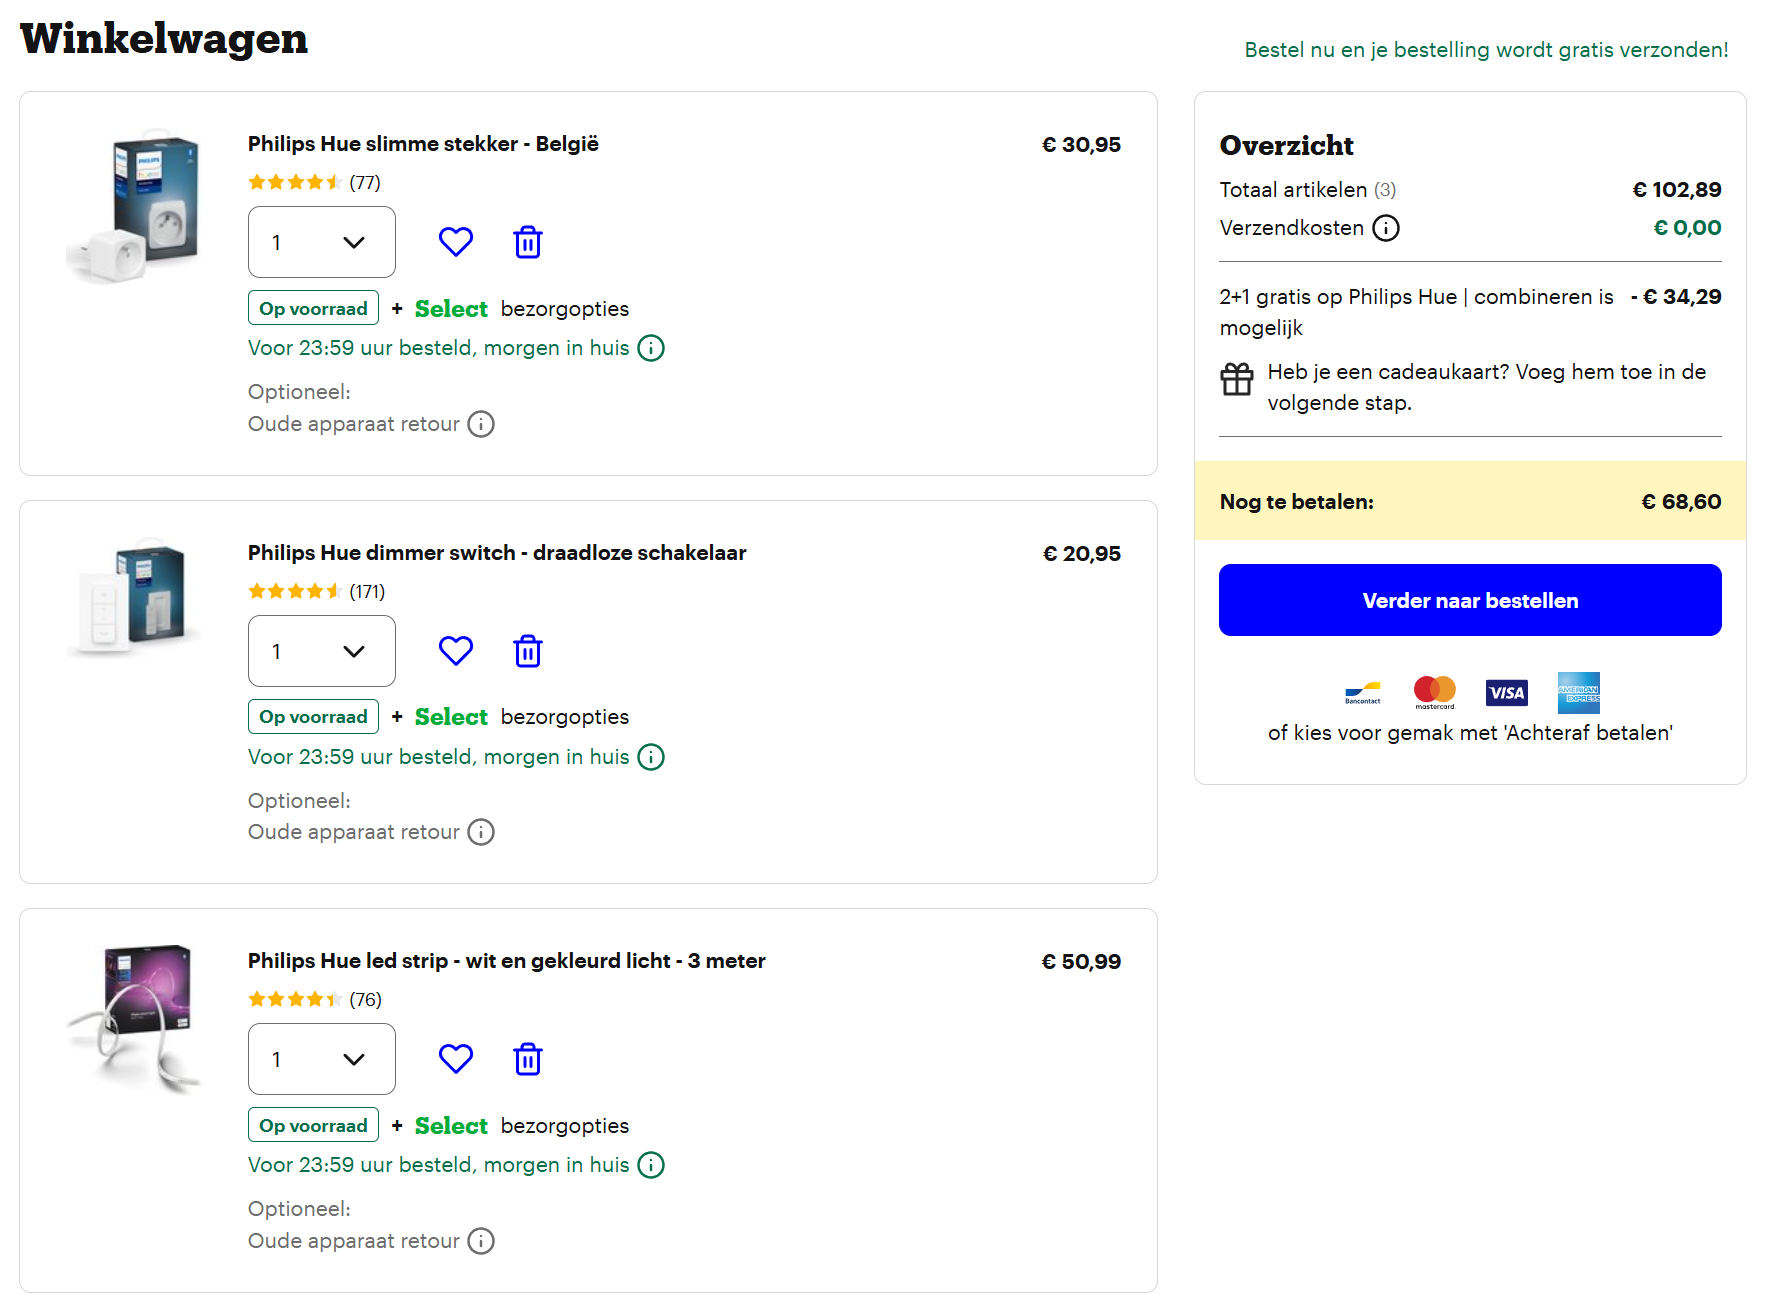Show info about Verzendkosten shipping costs
Screen dimensions: 1776x1312
(1385, 229)
